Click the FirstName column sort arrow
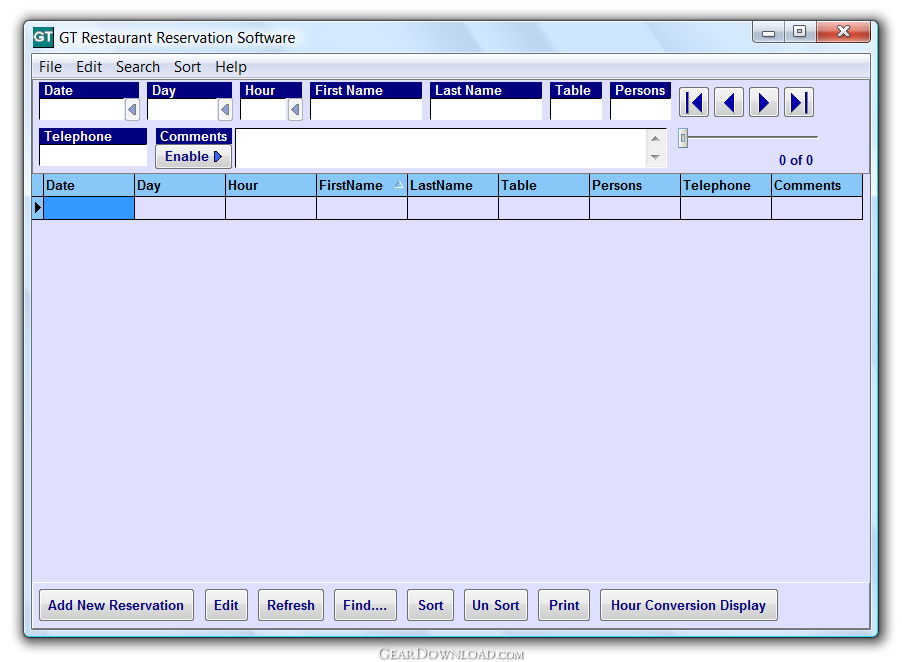 (x=399, y=185)
